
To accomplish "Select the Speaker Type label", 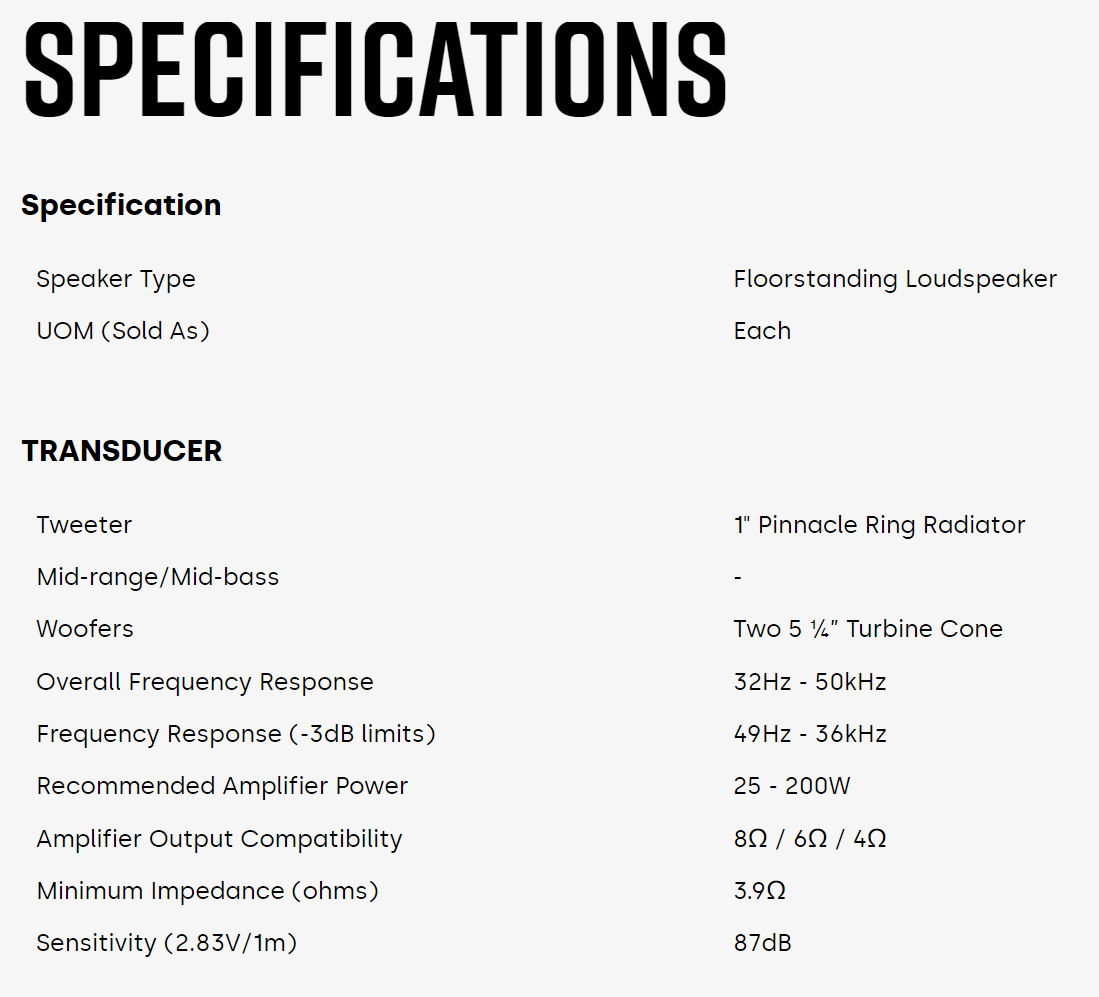I will click(116, 279).
